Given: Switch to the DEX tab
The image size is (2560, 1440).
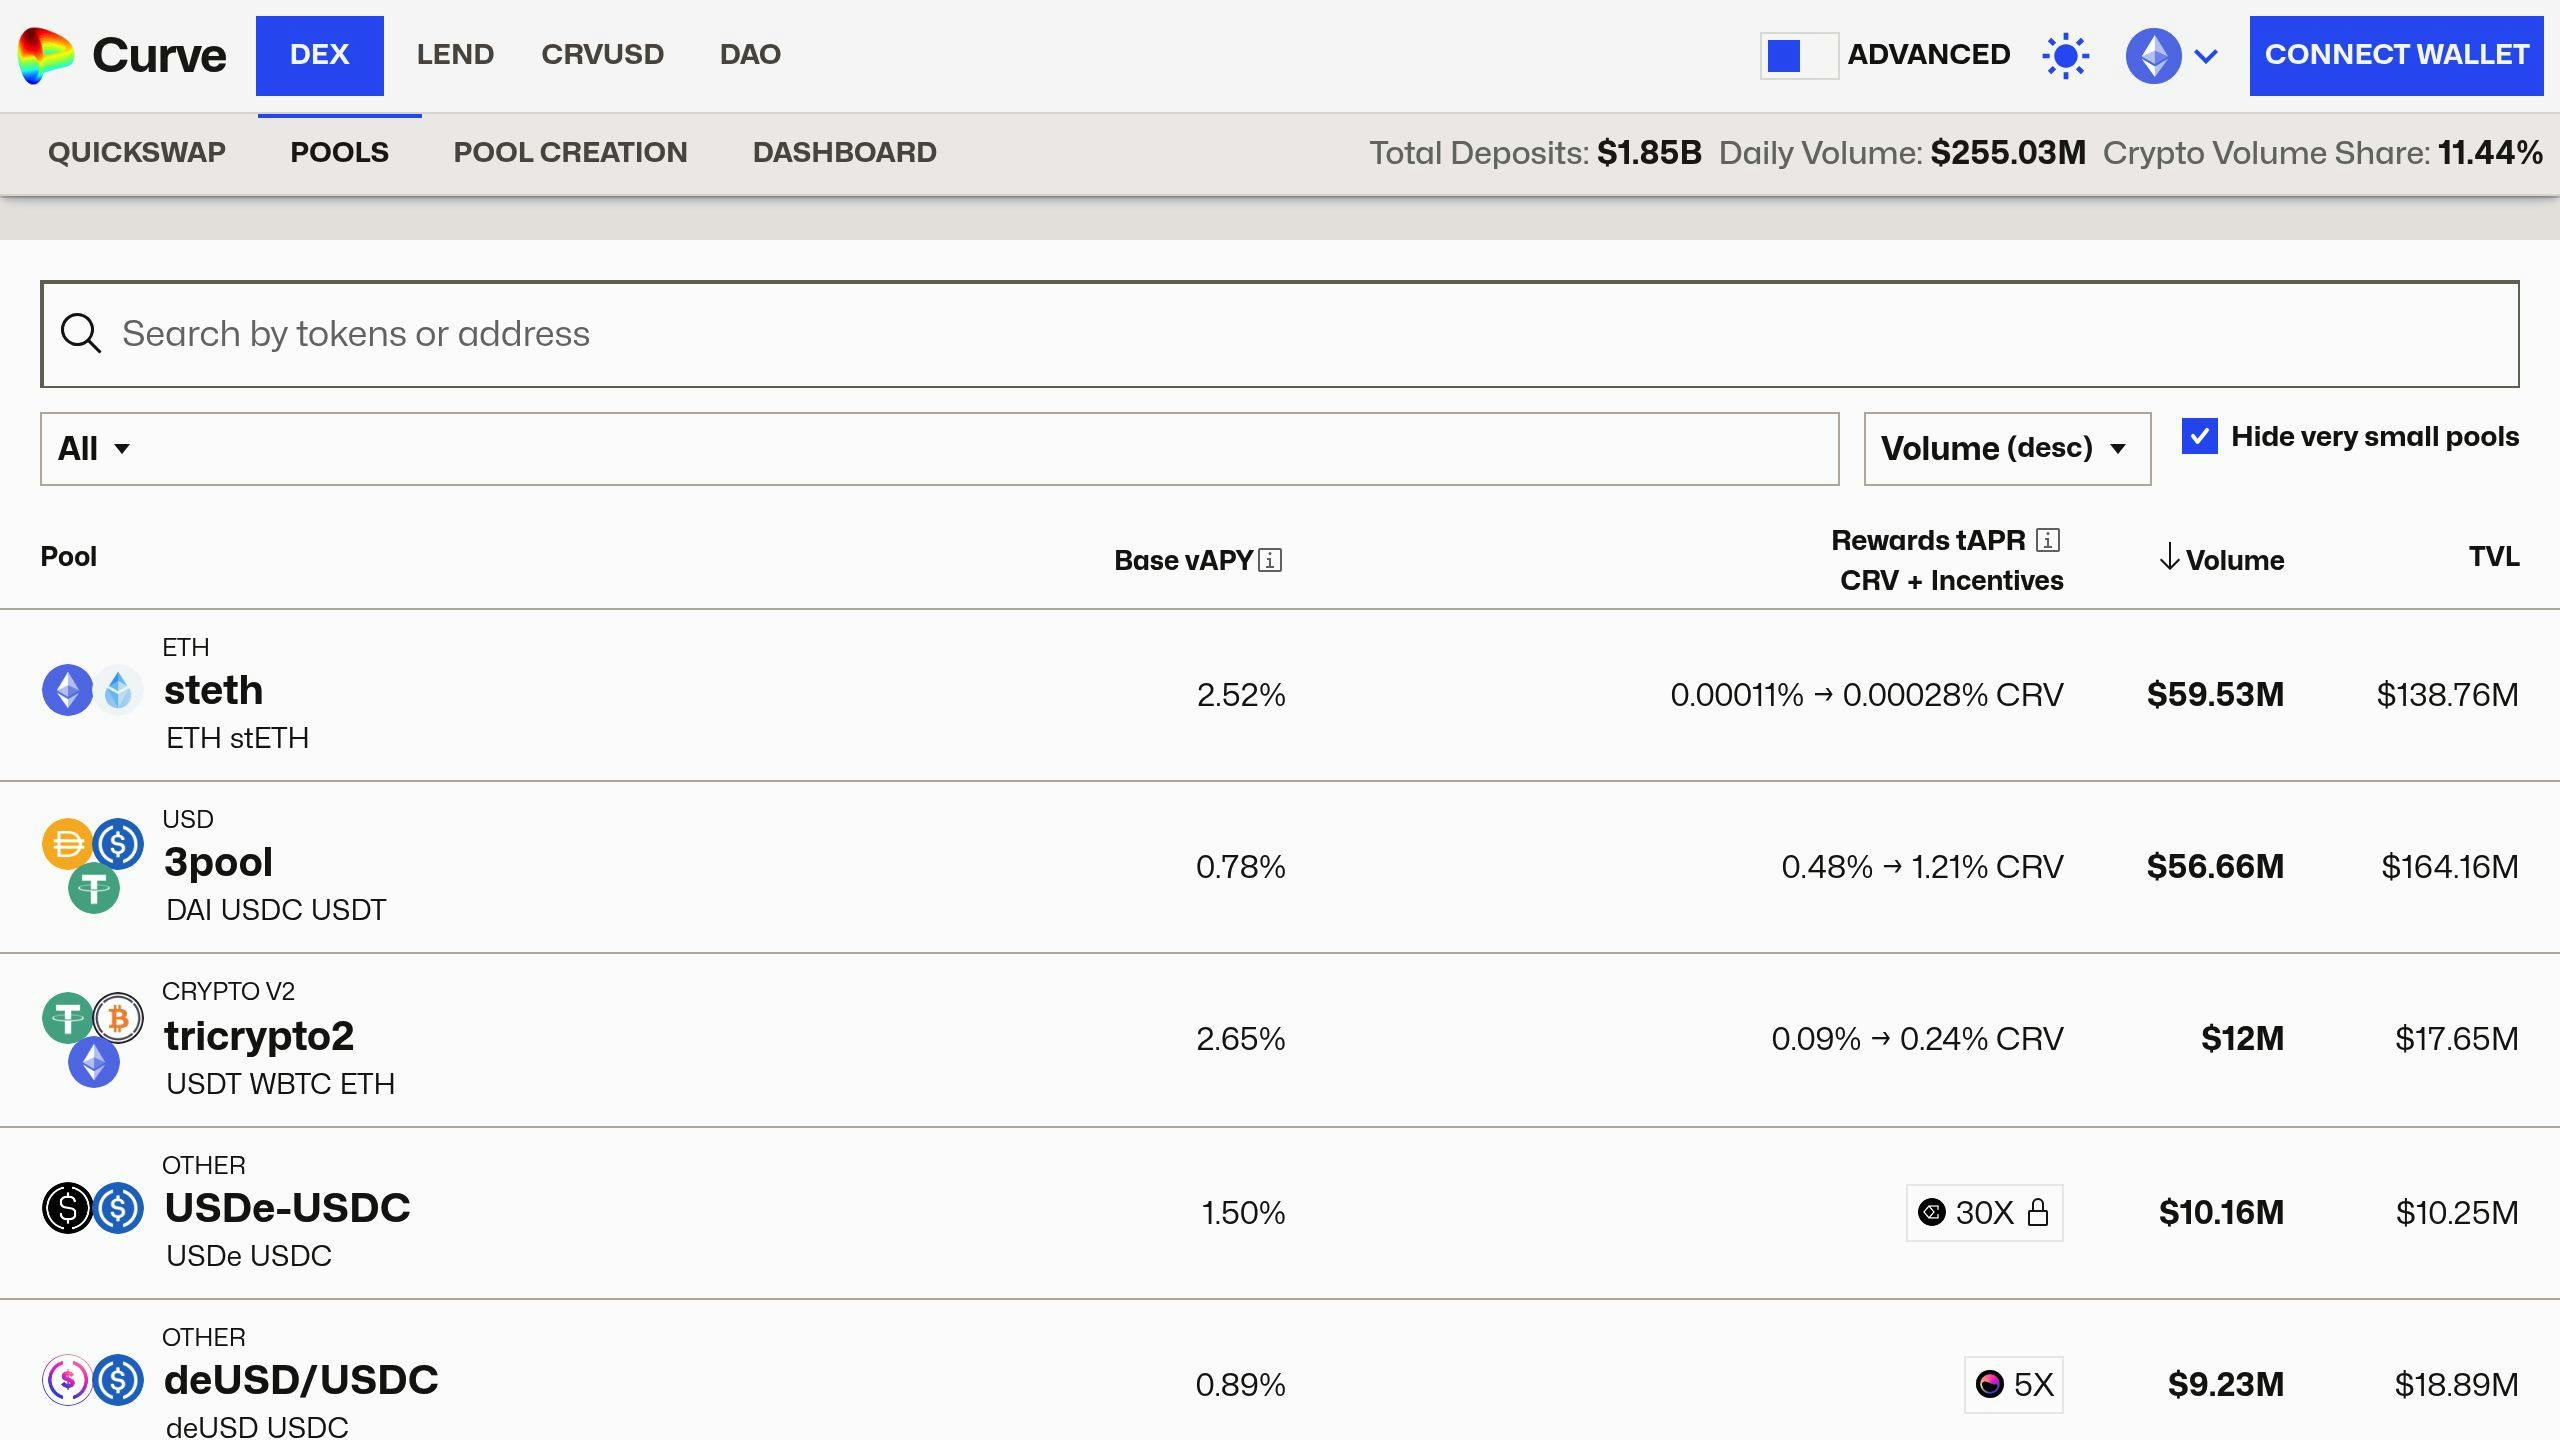Looking at the screenshot, I should [x=320, y=55].
